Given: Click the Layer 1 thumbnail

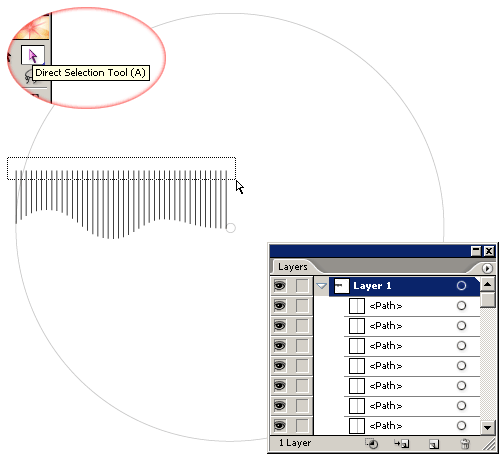Looking at the screenshot, I should point(342,286).
